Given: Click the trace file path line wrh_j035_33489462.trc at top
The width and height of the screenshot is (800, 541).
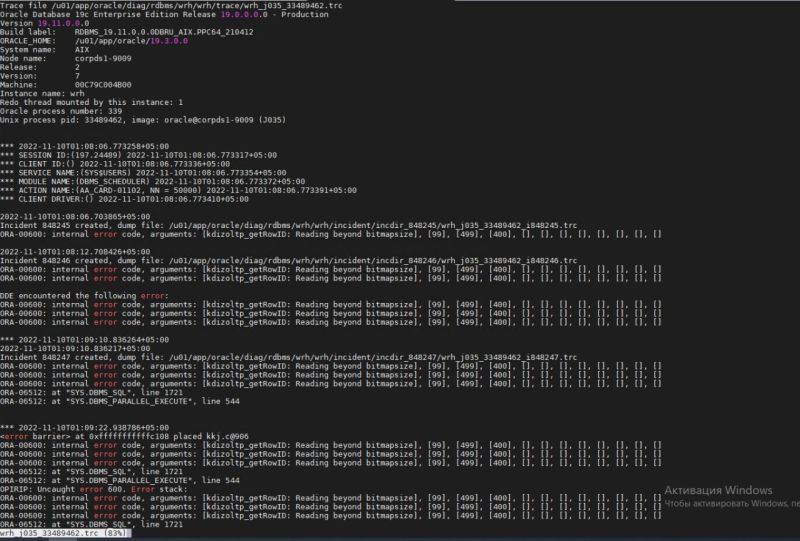Looking at the screenshot, I should pos(171,5).
